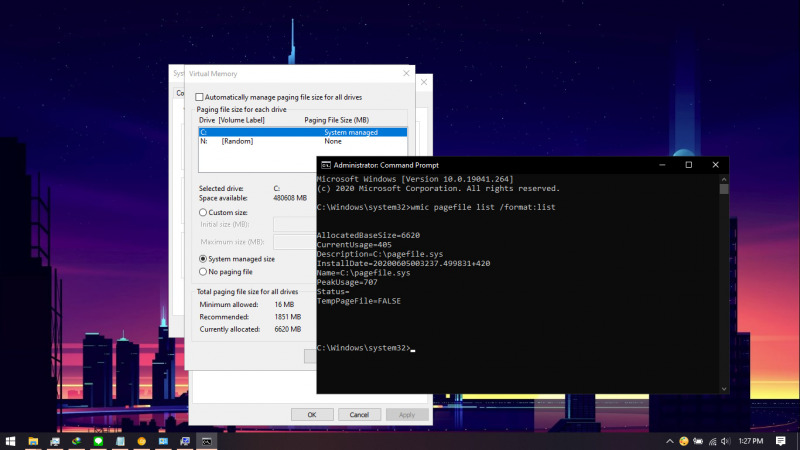Viewport: 800px width, 450px height.
Task: Choose the No paging file option
Action: click(x=203, y=271)
